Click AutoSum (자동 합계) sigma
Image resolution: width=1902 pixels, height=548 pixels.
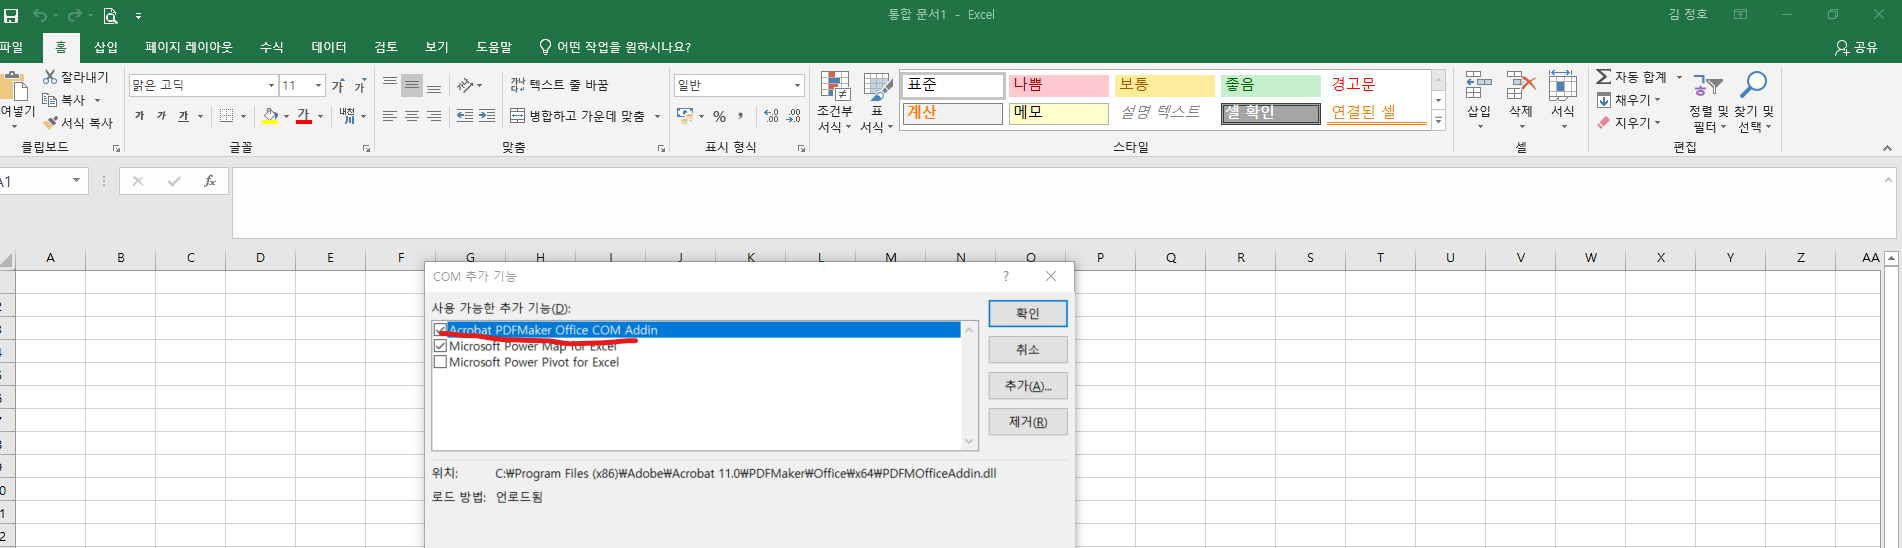pos(1604,77)
